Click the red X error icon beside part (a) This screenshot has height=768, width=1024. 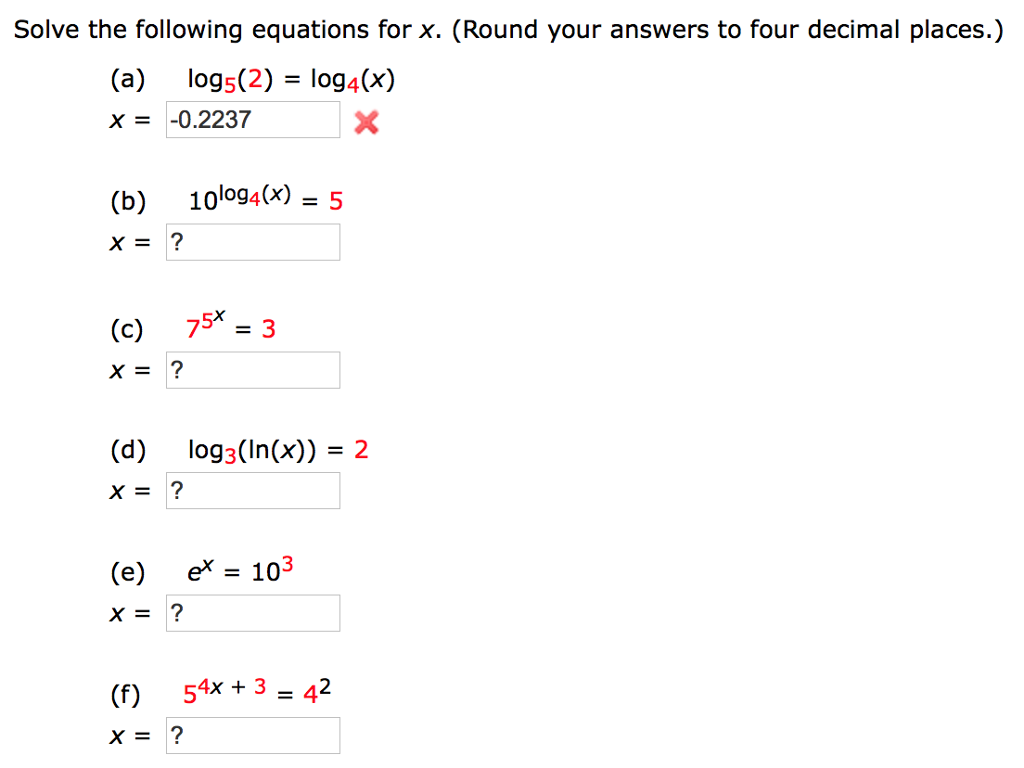pyautogui.click(x=365, y=122)
